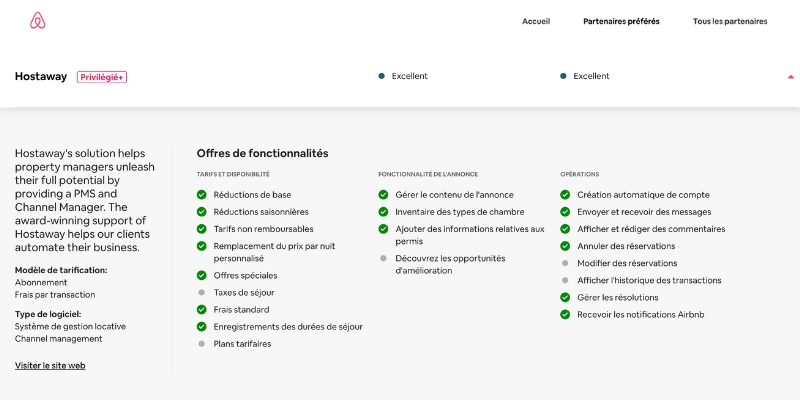800x400 pixels.
Task: Click the OPÉRATIONS column header
Action: pos(580,174)
